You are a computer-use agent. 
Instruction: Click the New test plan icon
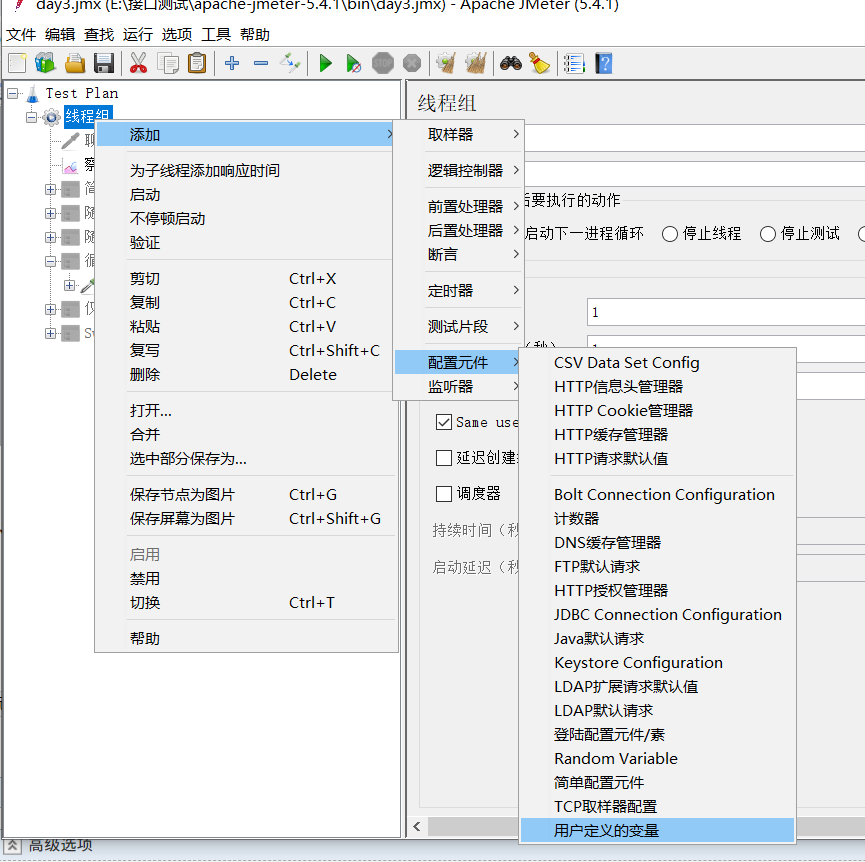point(17,63)
